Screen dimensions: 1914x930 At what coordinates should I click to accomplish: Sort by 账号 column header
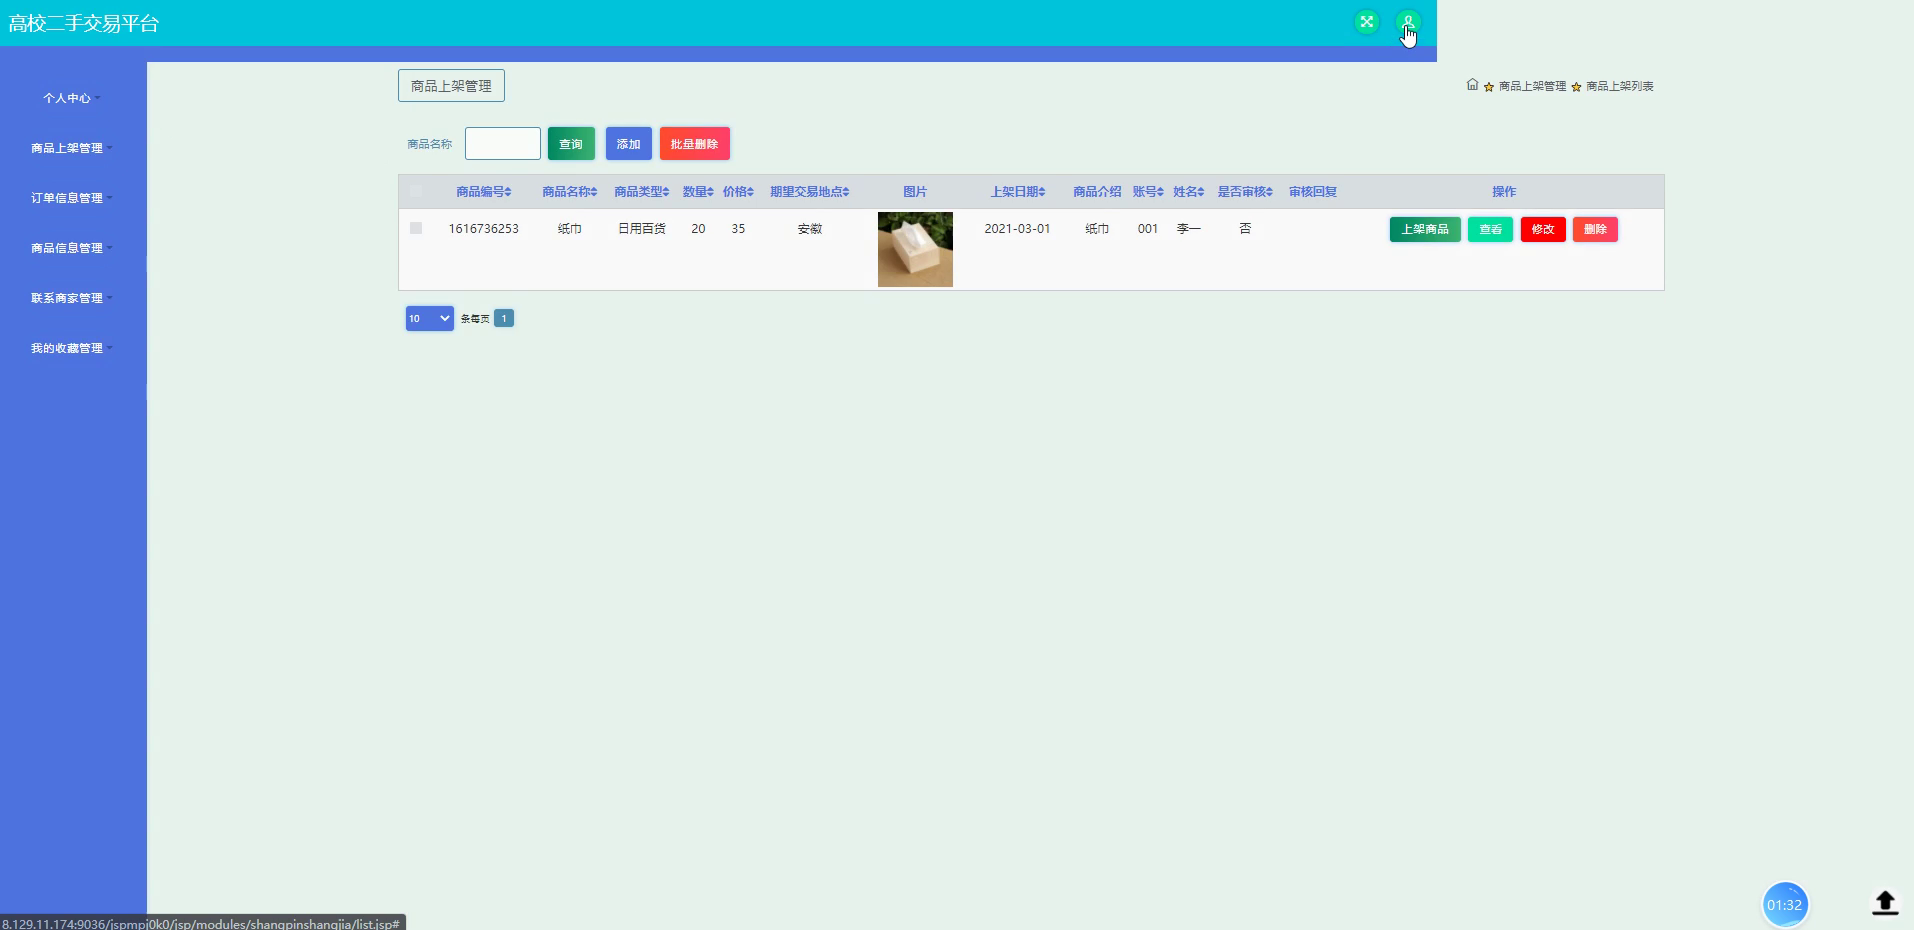click(1148, 192)
